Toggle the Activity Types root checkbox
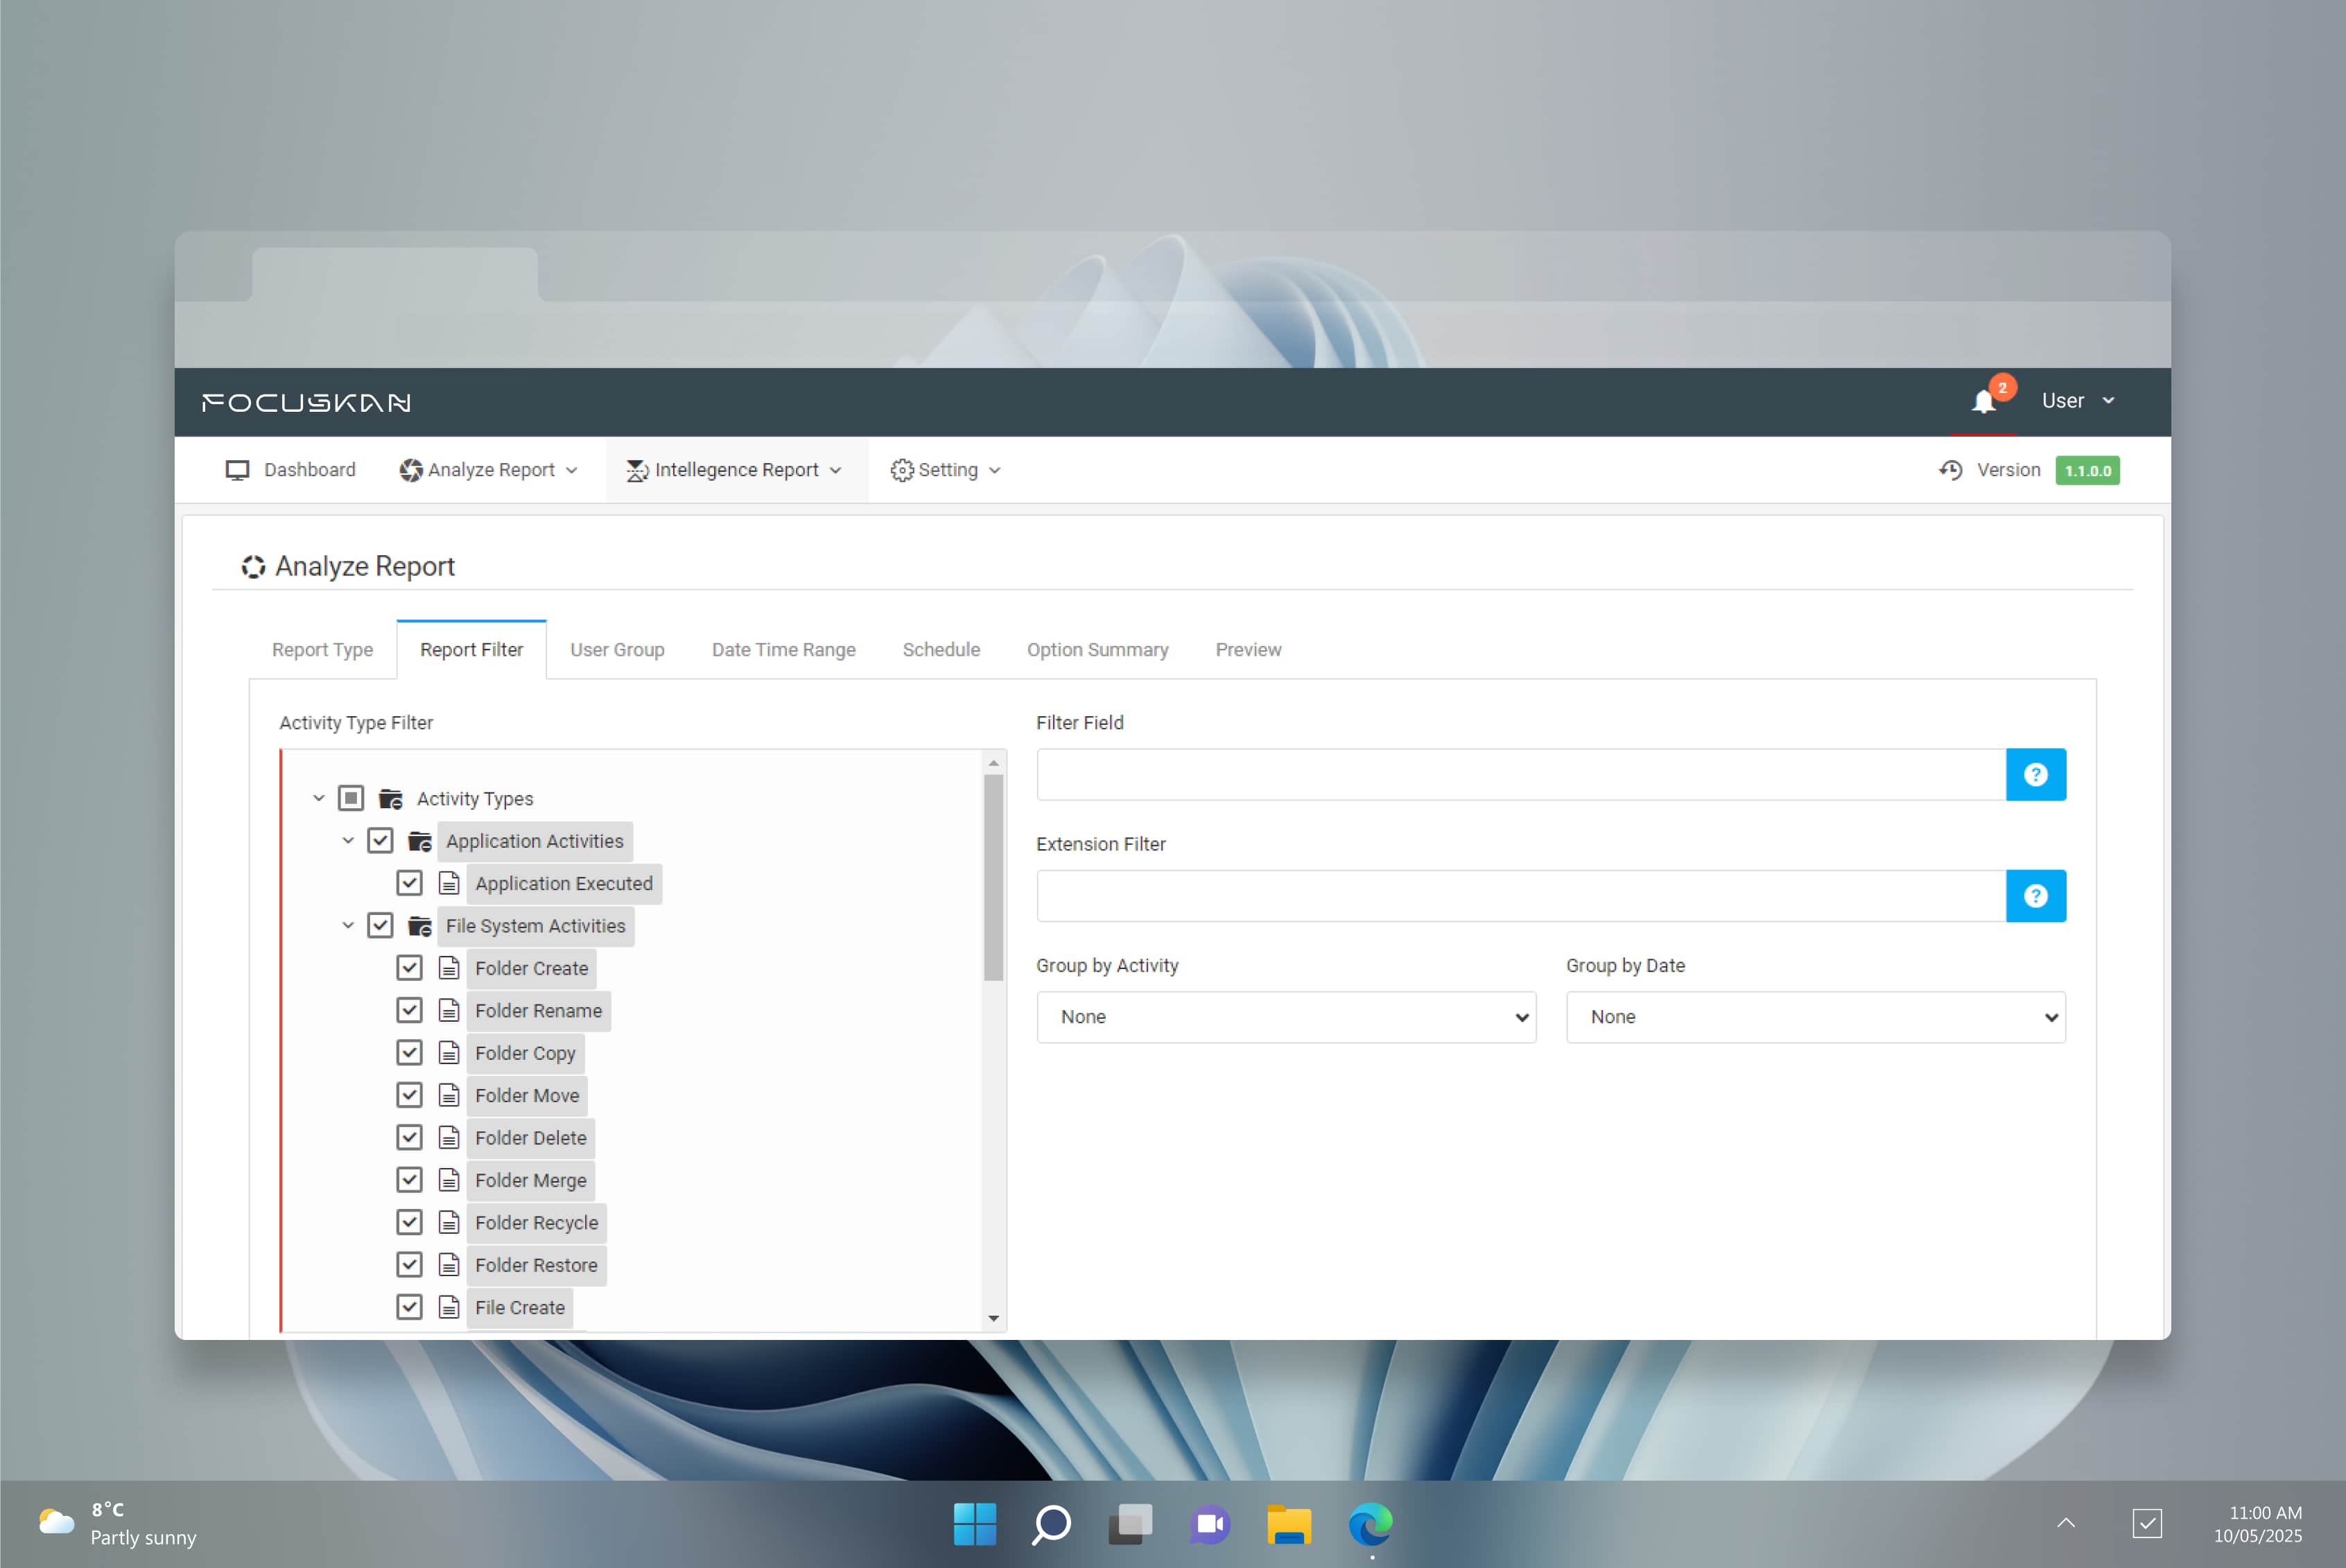The image size is (2346, 1568). (x=351, y=798)
